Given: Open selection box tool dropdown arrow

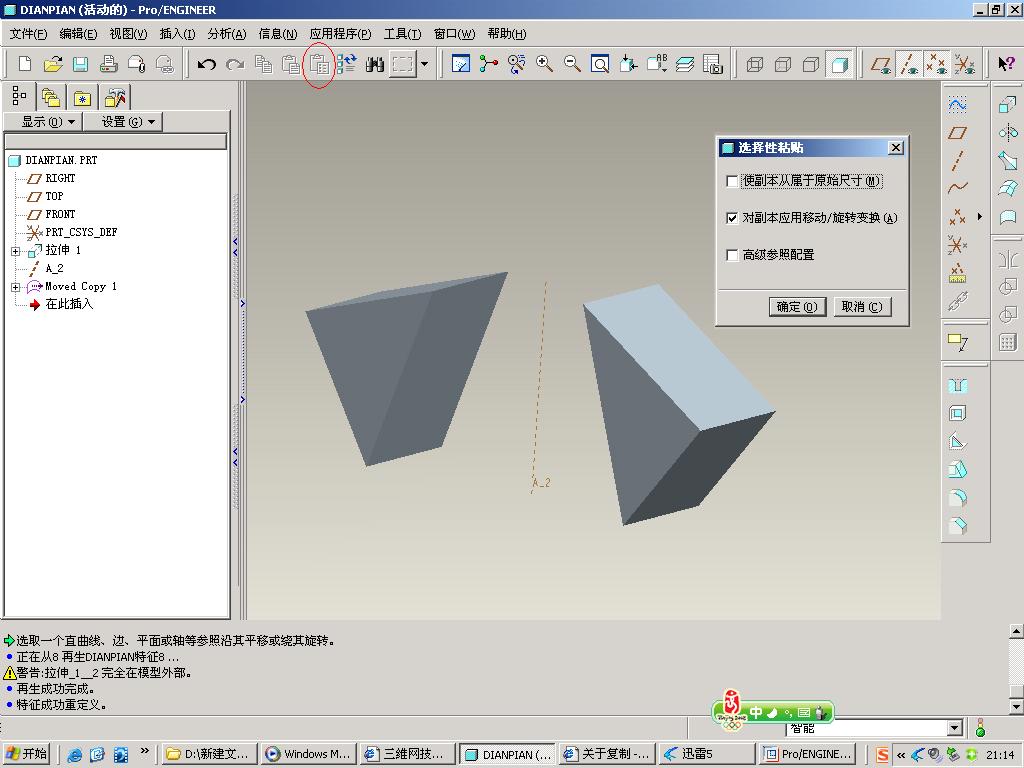Looking at the screenshot, I should tap(425, 64).
